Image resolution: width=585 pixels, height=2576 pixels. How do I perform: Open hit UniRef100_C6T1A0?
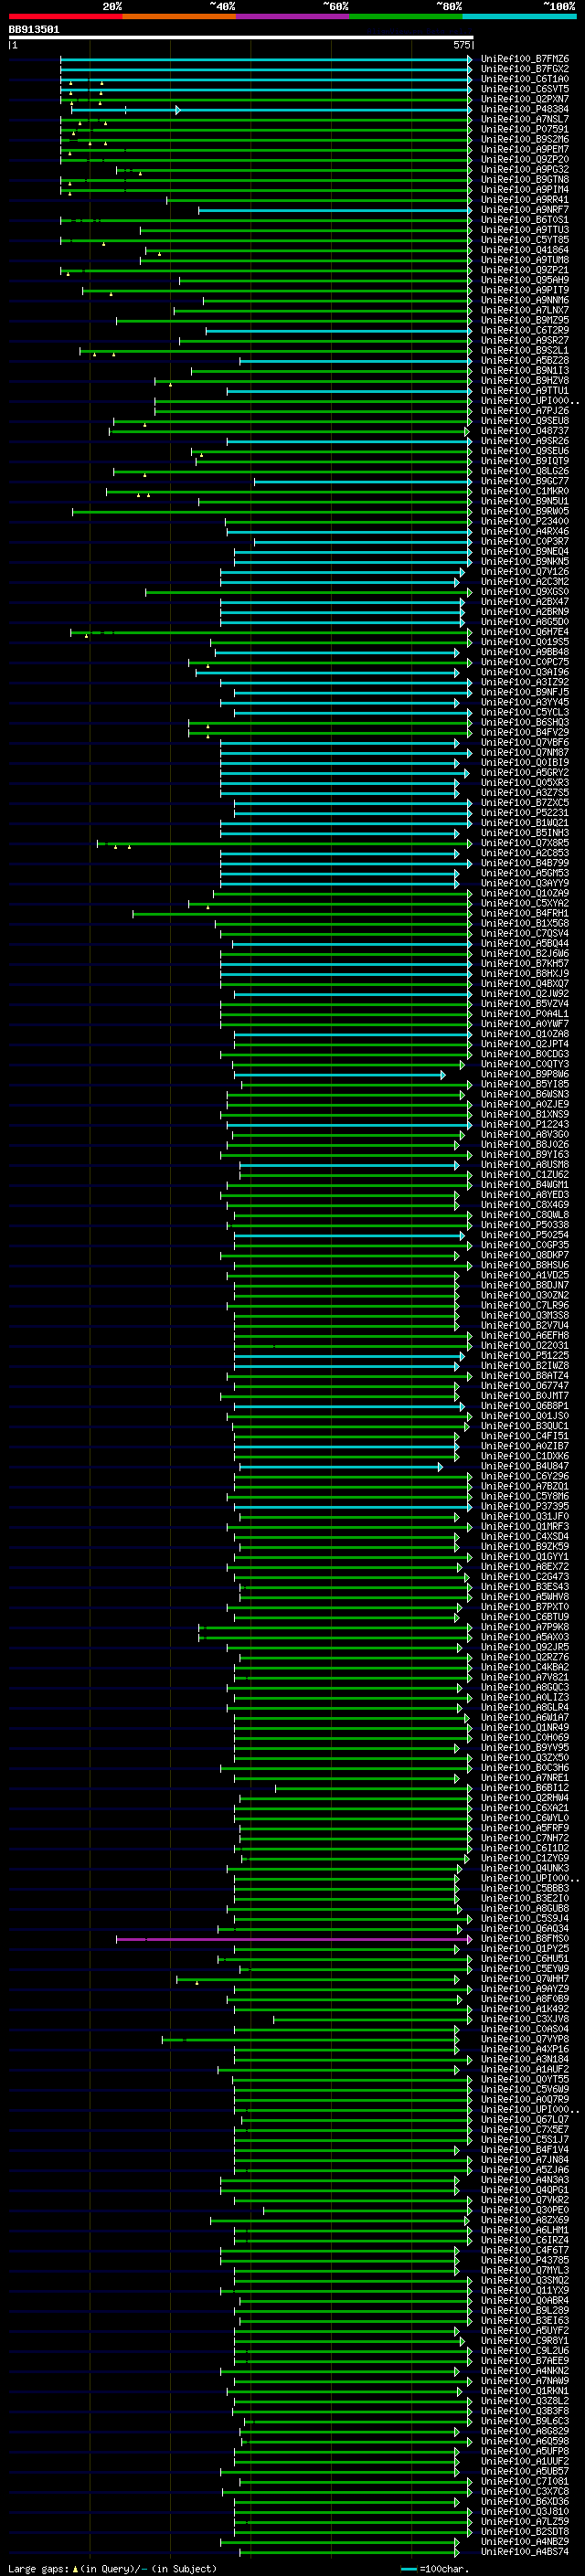(x=524, y=80)
